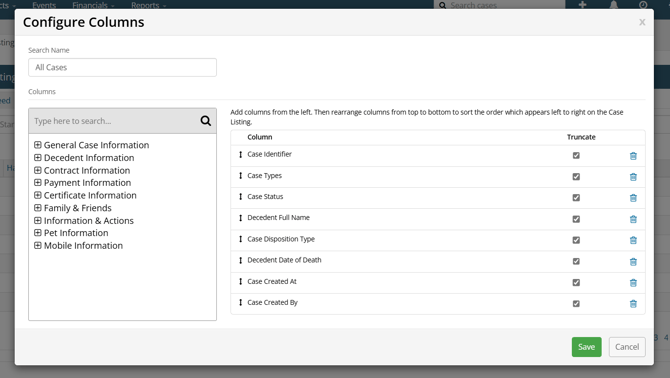Screen dimensions: 670x378
Task: Remove Case Disposition Type column via trash icon
Action: [x=633, y=240]
